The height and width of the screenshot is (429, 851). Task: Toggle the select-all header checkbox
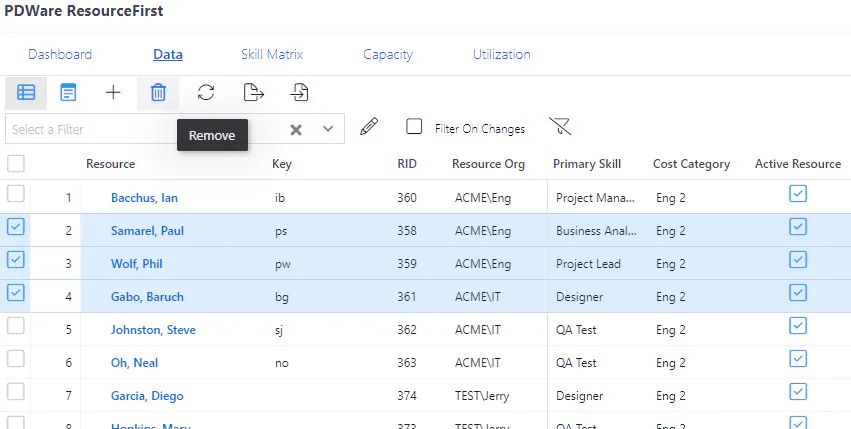pyautogui.click(x=16, y=163)
